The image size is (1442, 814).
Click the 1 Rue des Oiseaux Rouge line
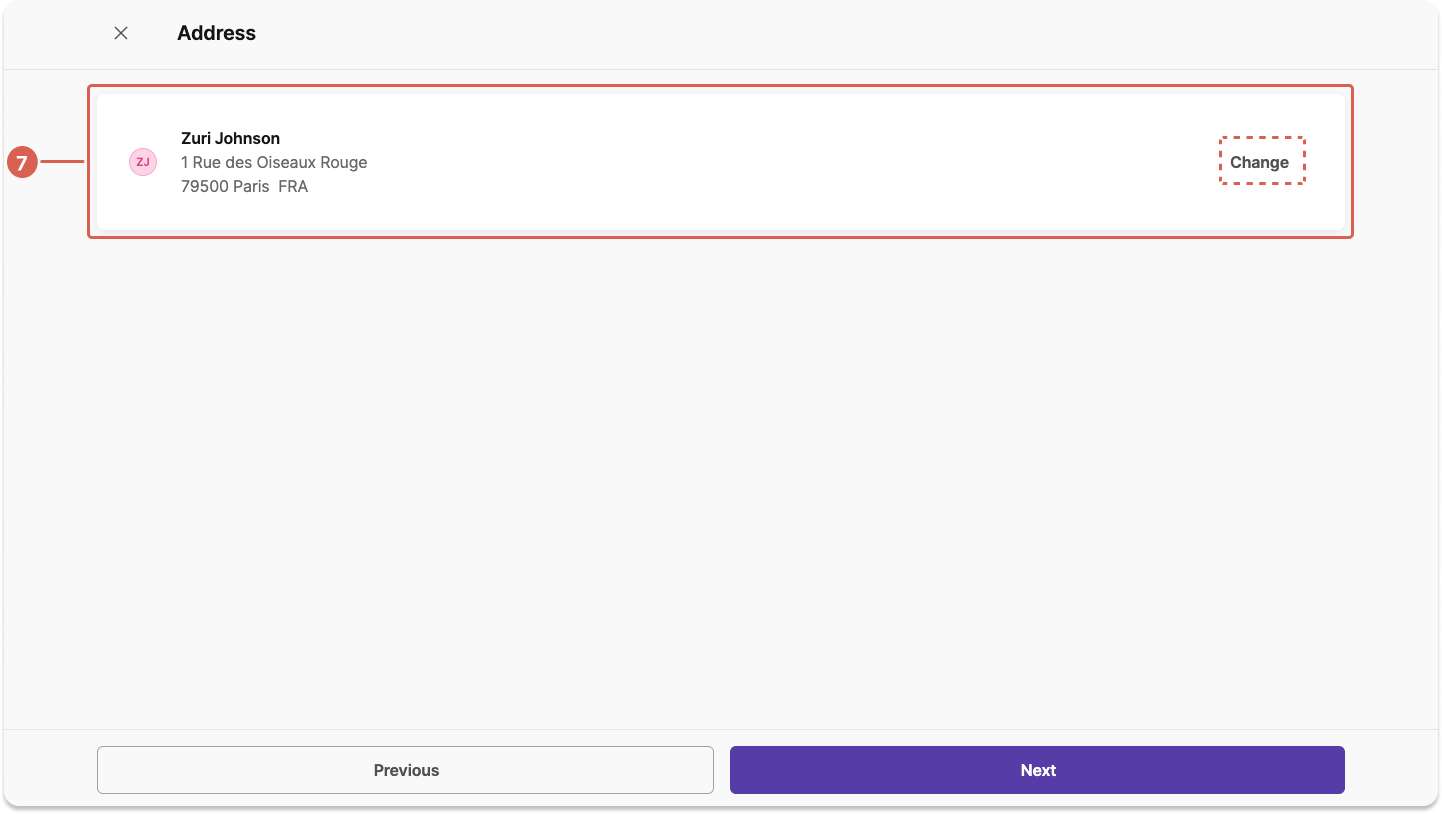(274, 162)
